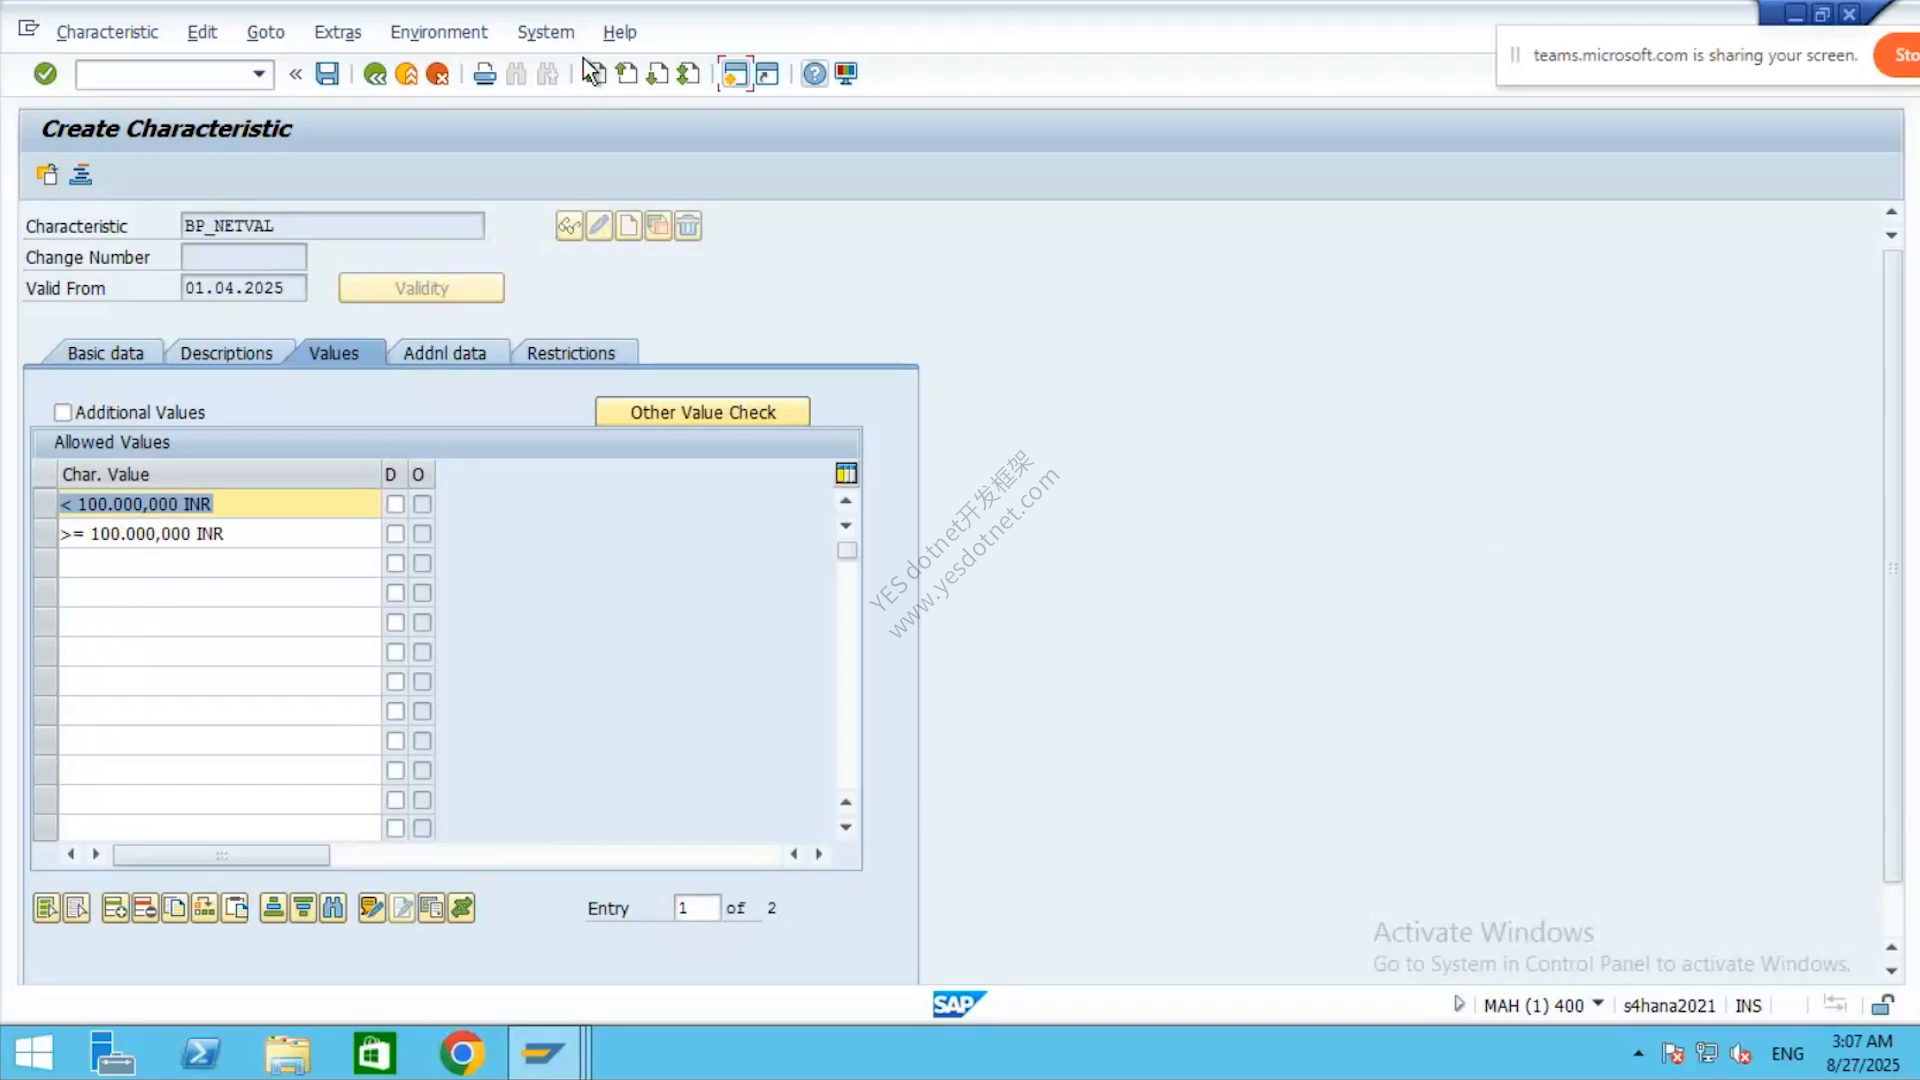This screenshot has height=1080, width=1920.
Task: Tick D checkbox for >= 100.000,000 INR row
Action: pyautogui.click(x=395, y=534)
